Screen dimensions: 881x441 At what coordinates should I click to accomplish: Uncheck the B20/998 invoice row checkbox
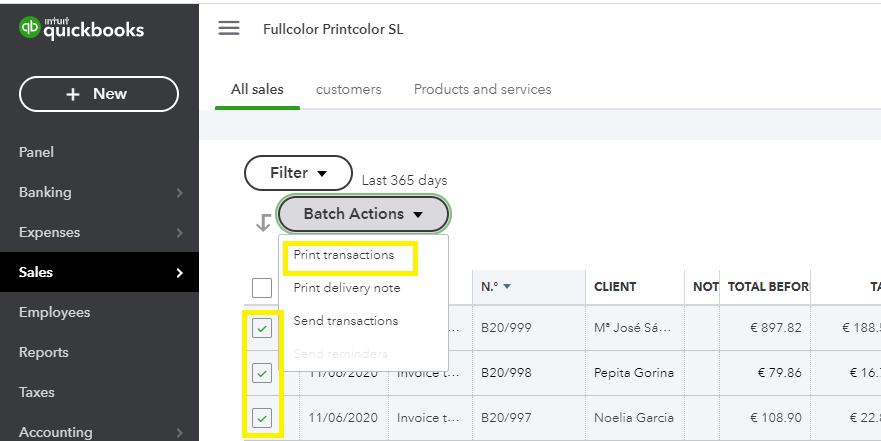tap(262, 373)
